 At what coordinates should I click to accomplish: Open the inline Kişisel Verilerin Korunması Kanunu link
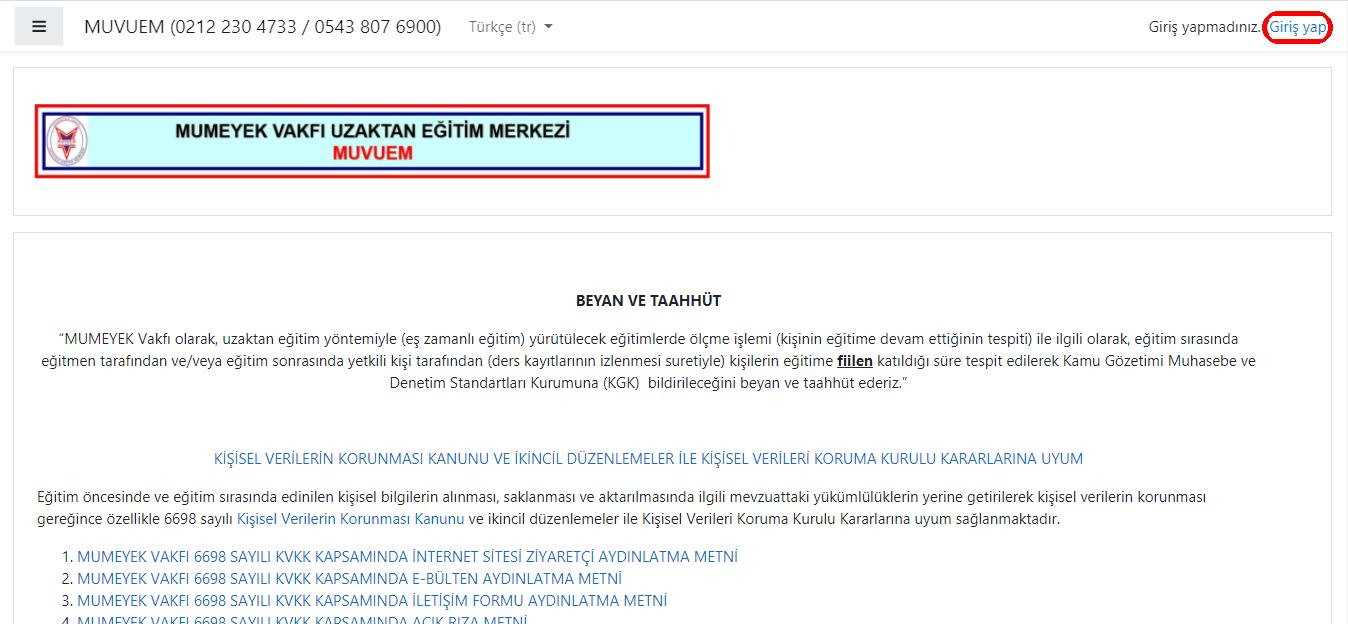click(x=350, y=519)
